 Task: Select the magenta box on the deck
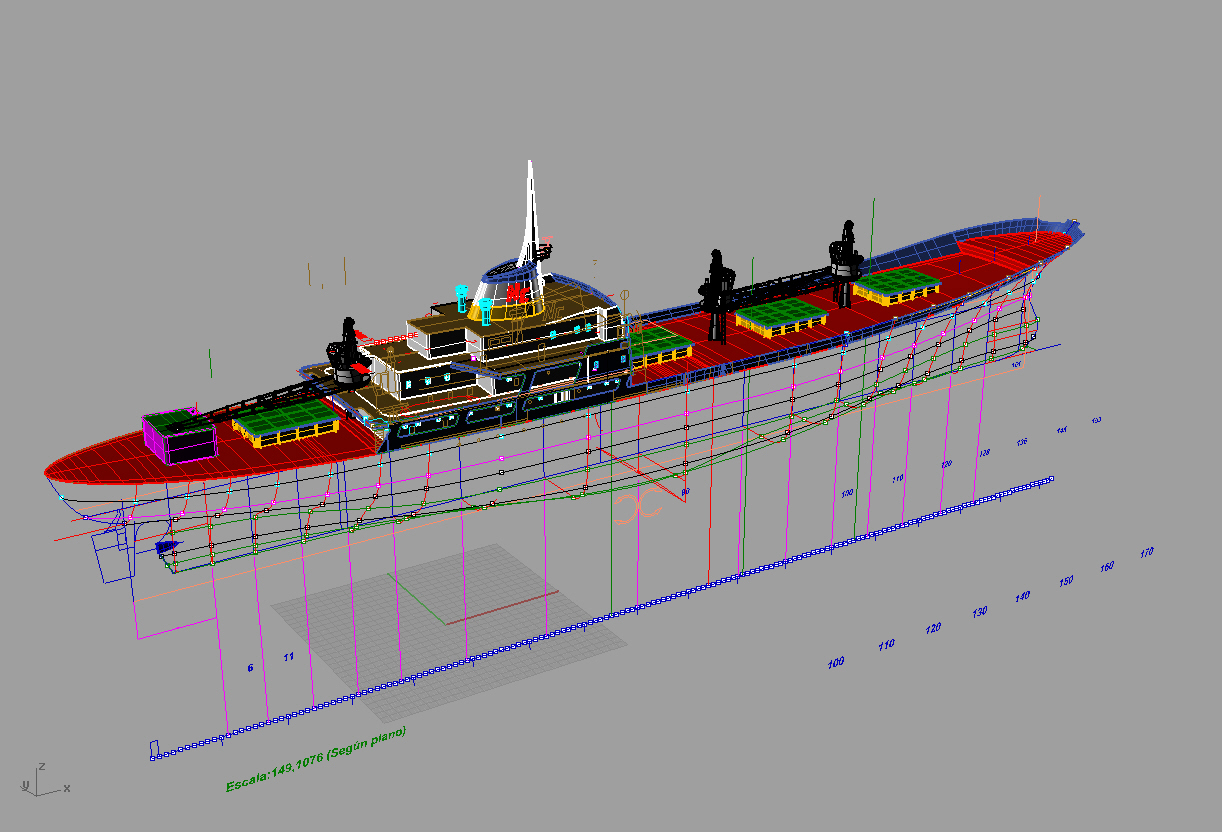179,437
